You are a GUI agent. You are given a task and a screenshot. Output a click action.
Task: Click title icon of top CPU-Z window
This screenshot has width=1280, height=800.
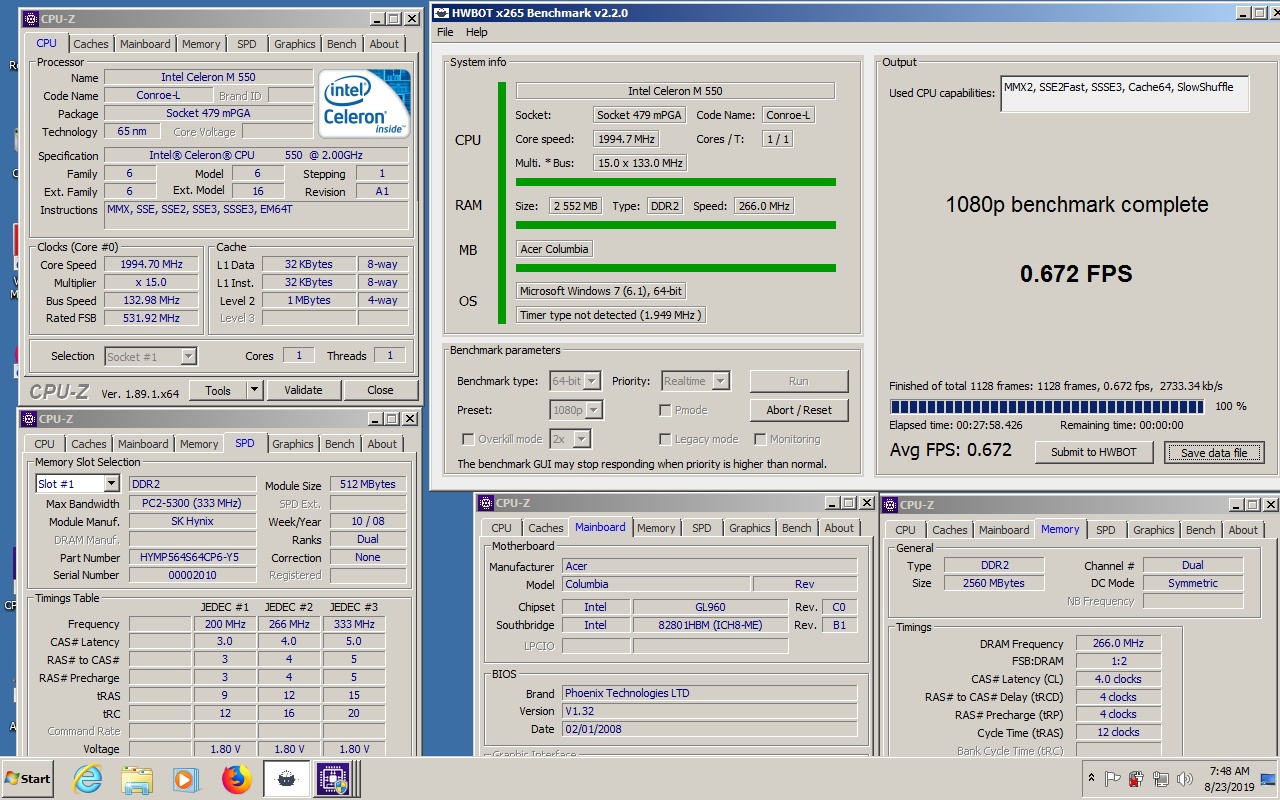click(30, 18)
